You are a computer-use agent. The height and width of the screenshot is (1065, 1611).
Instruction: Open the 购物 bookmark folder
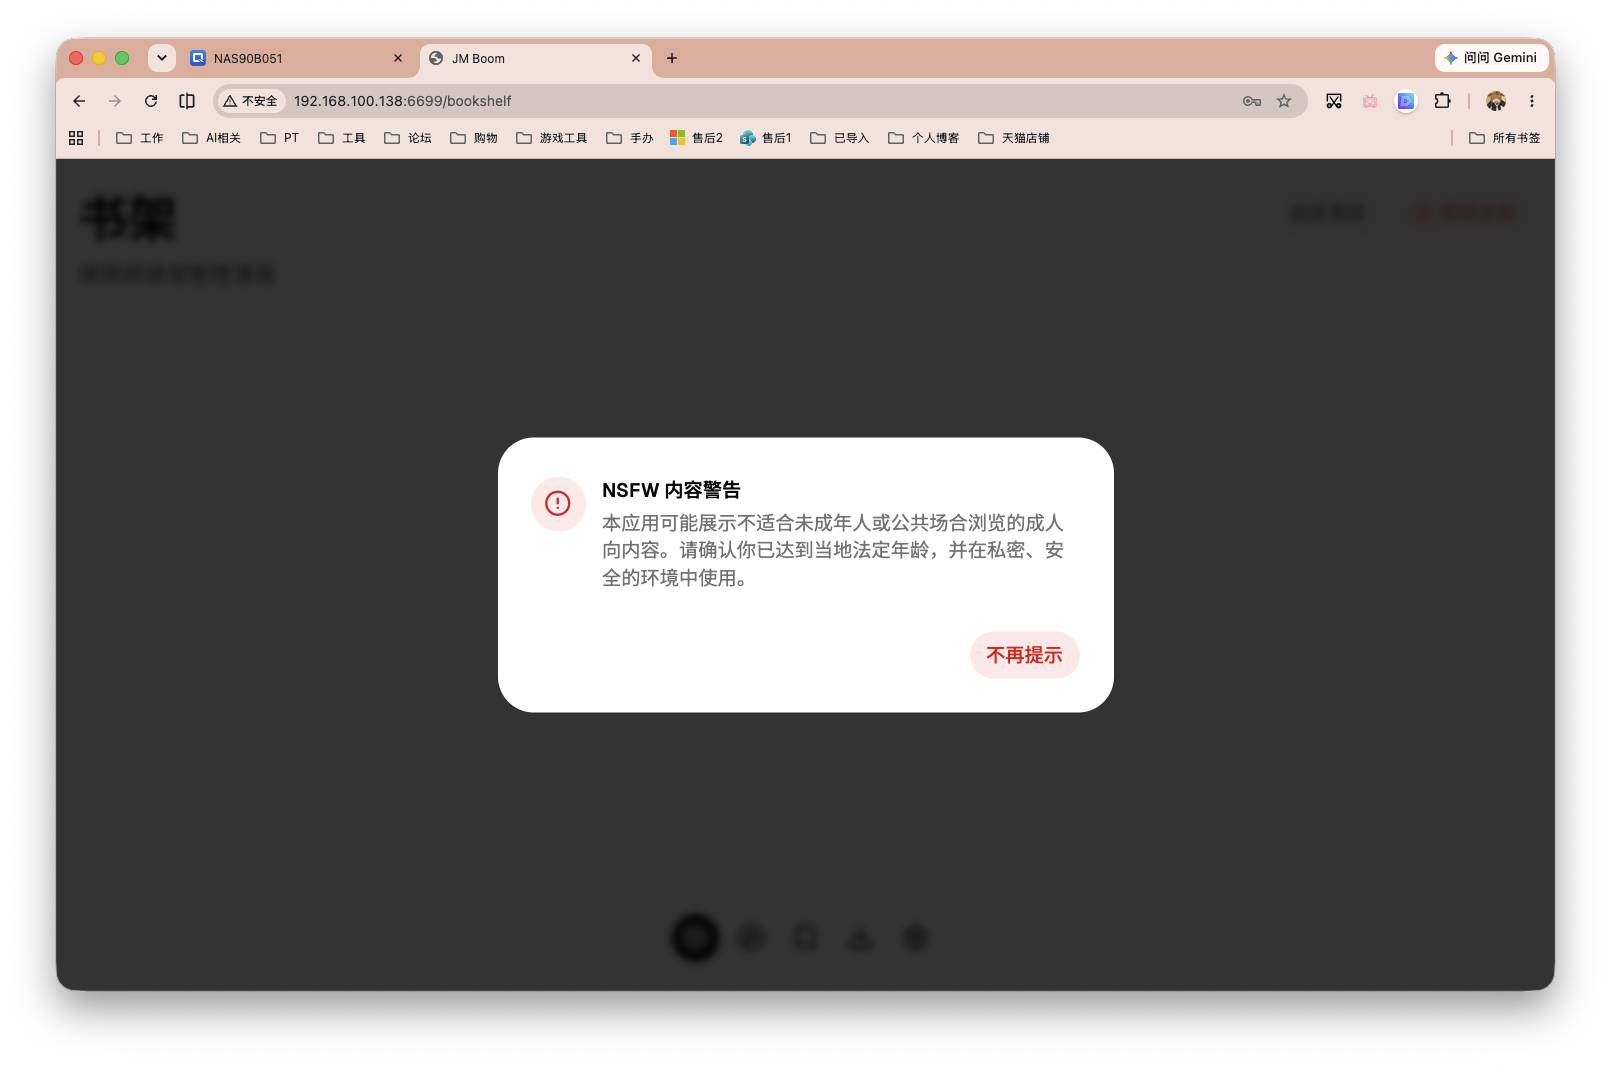coord(474,138)
